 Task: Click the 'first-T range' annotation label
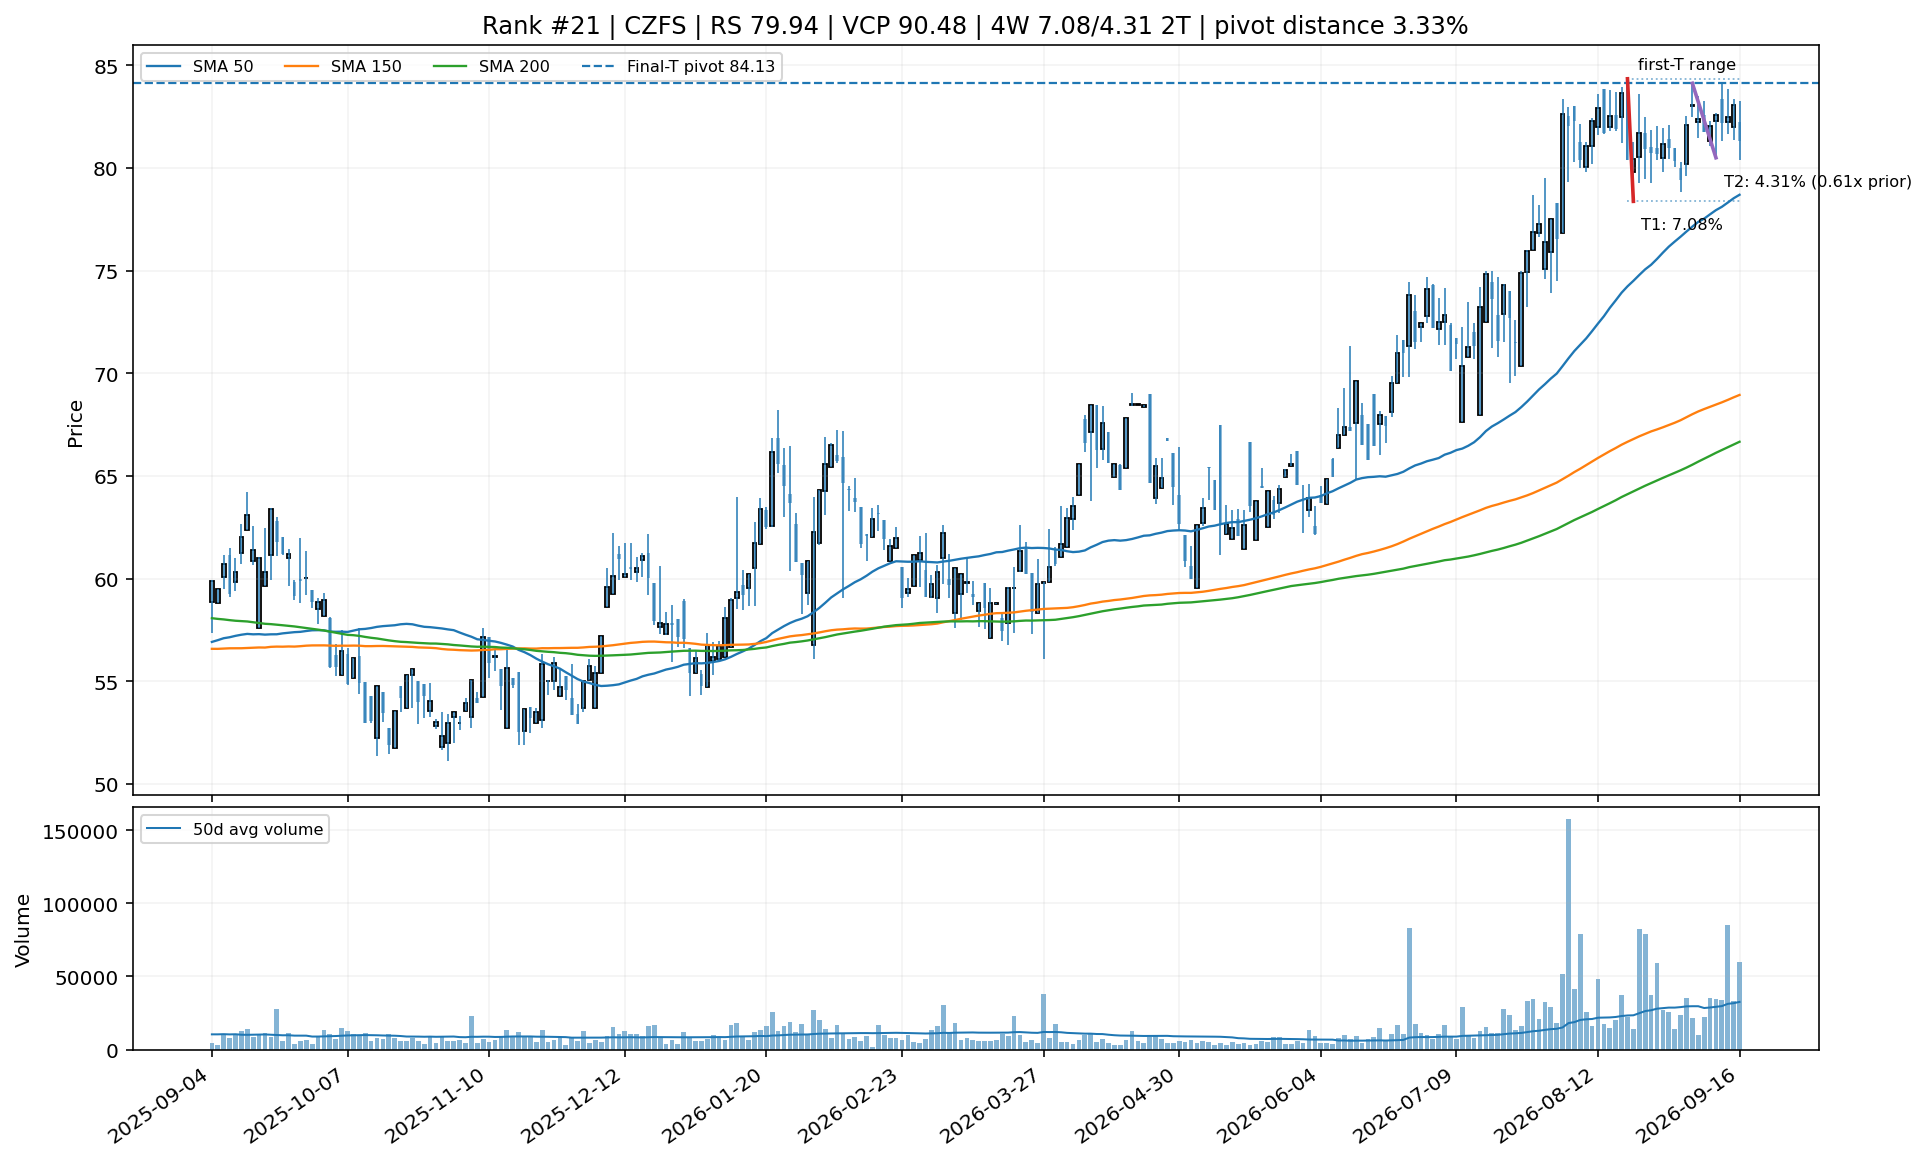[x=1686, y=65]
